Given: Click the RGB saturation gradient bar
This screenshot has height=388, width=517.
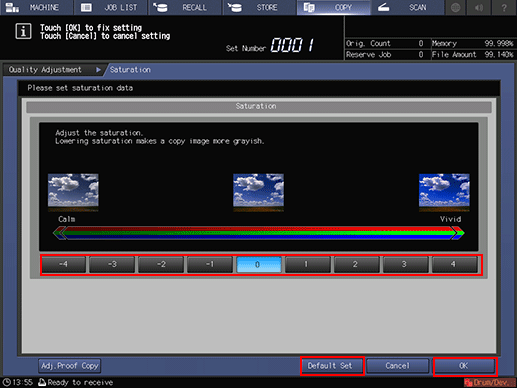Looking at the screenshot, I should coord(259,233).
